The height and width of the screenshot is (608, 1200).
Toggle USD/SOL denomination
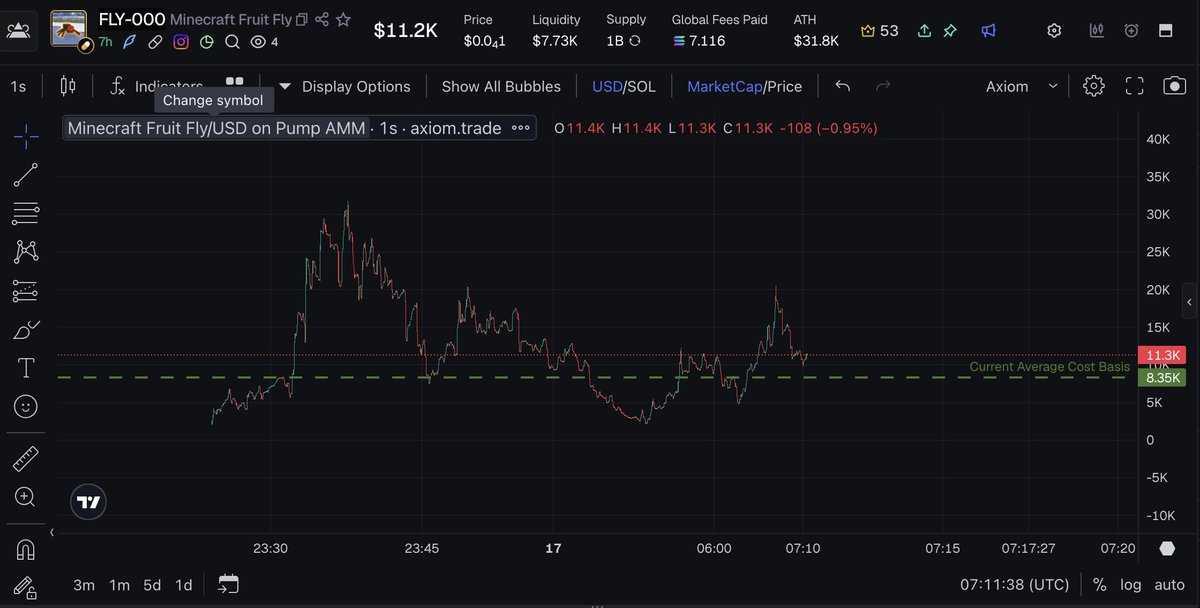624,86
